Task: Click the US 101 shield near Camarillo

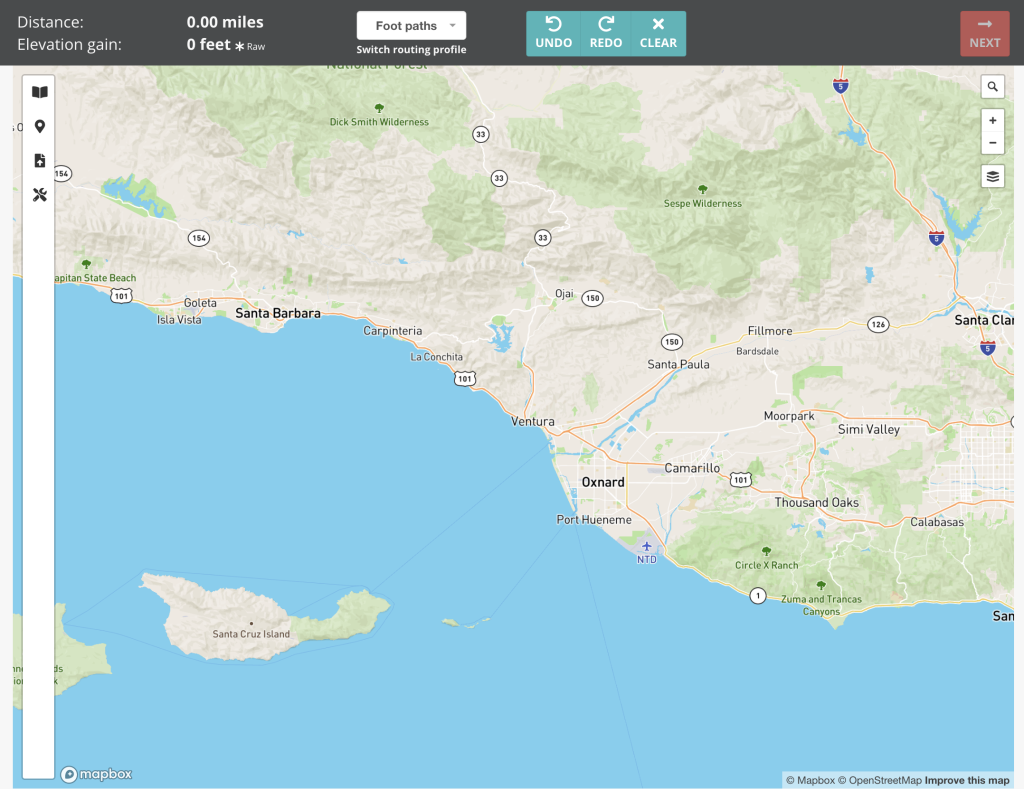Action: [x=740, y=480]
